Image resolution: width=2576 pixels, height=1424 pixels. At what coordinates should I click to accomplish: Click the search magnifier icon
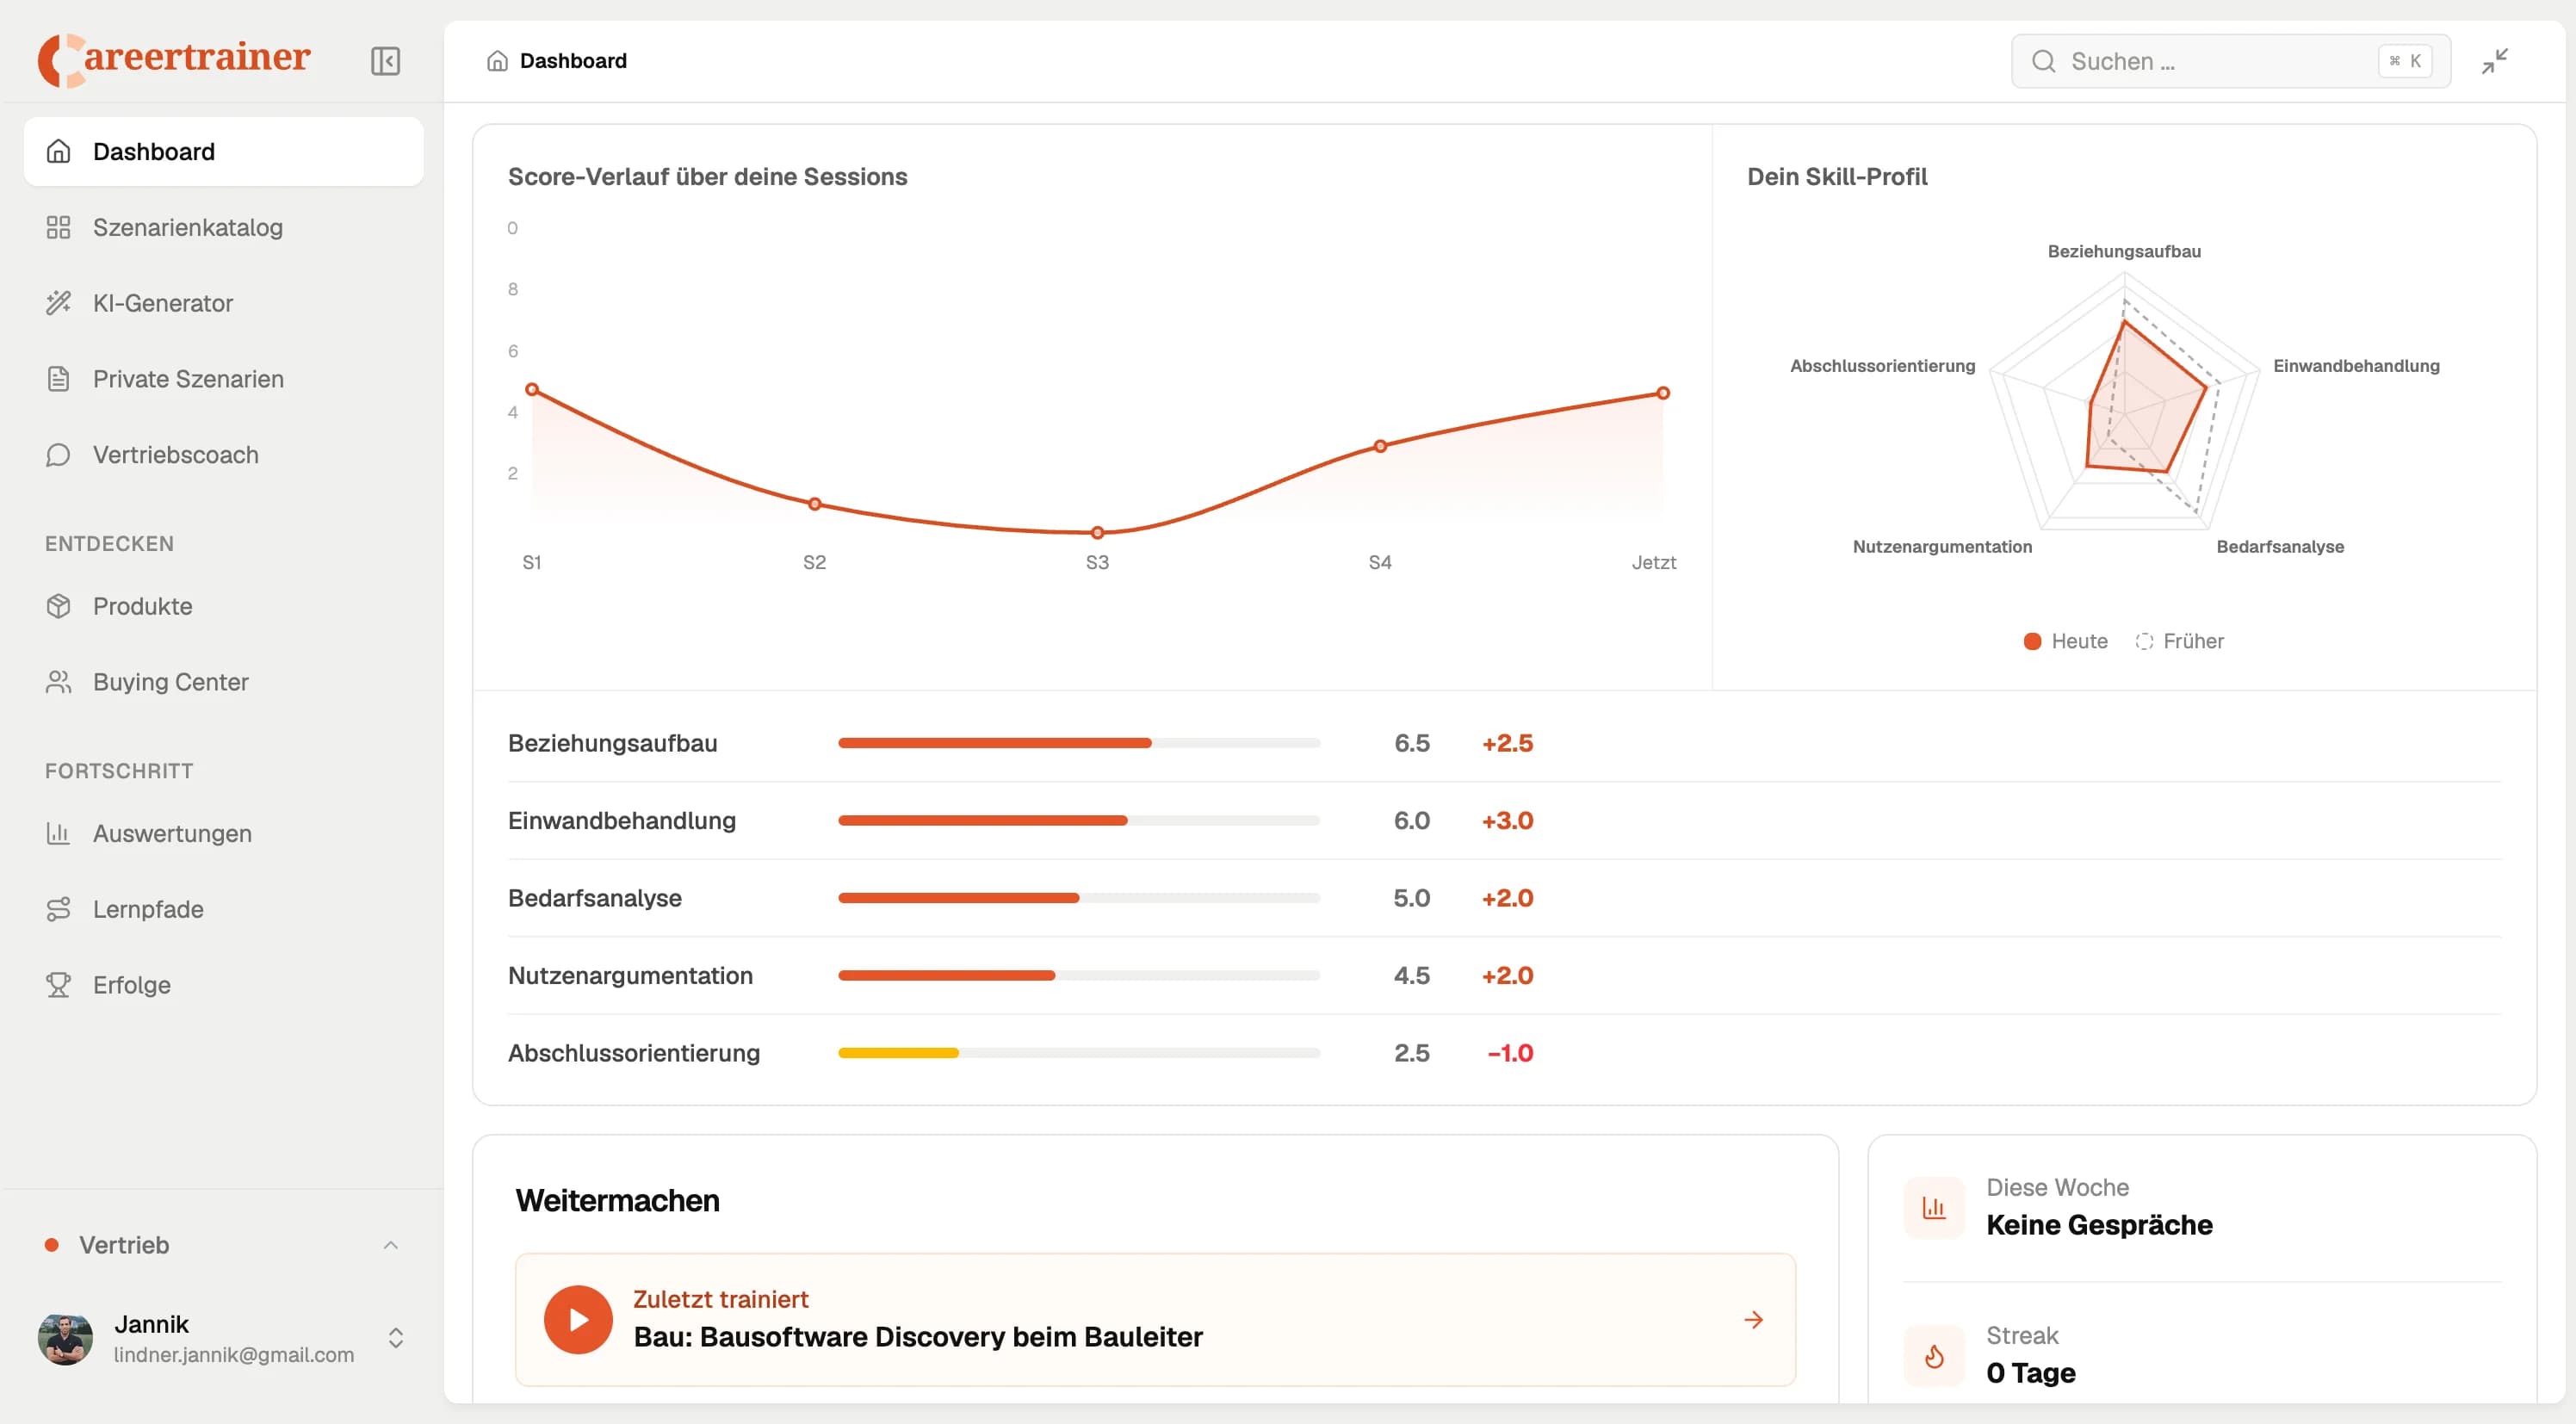[2043, 61]
